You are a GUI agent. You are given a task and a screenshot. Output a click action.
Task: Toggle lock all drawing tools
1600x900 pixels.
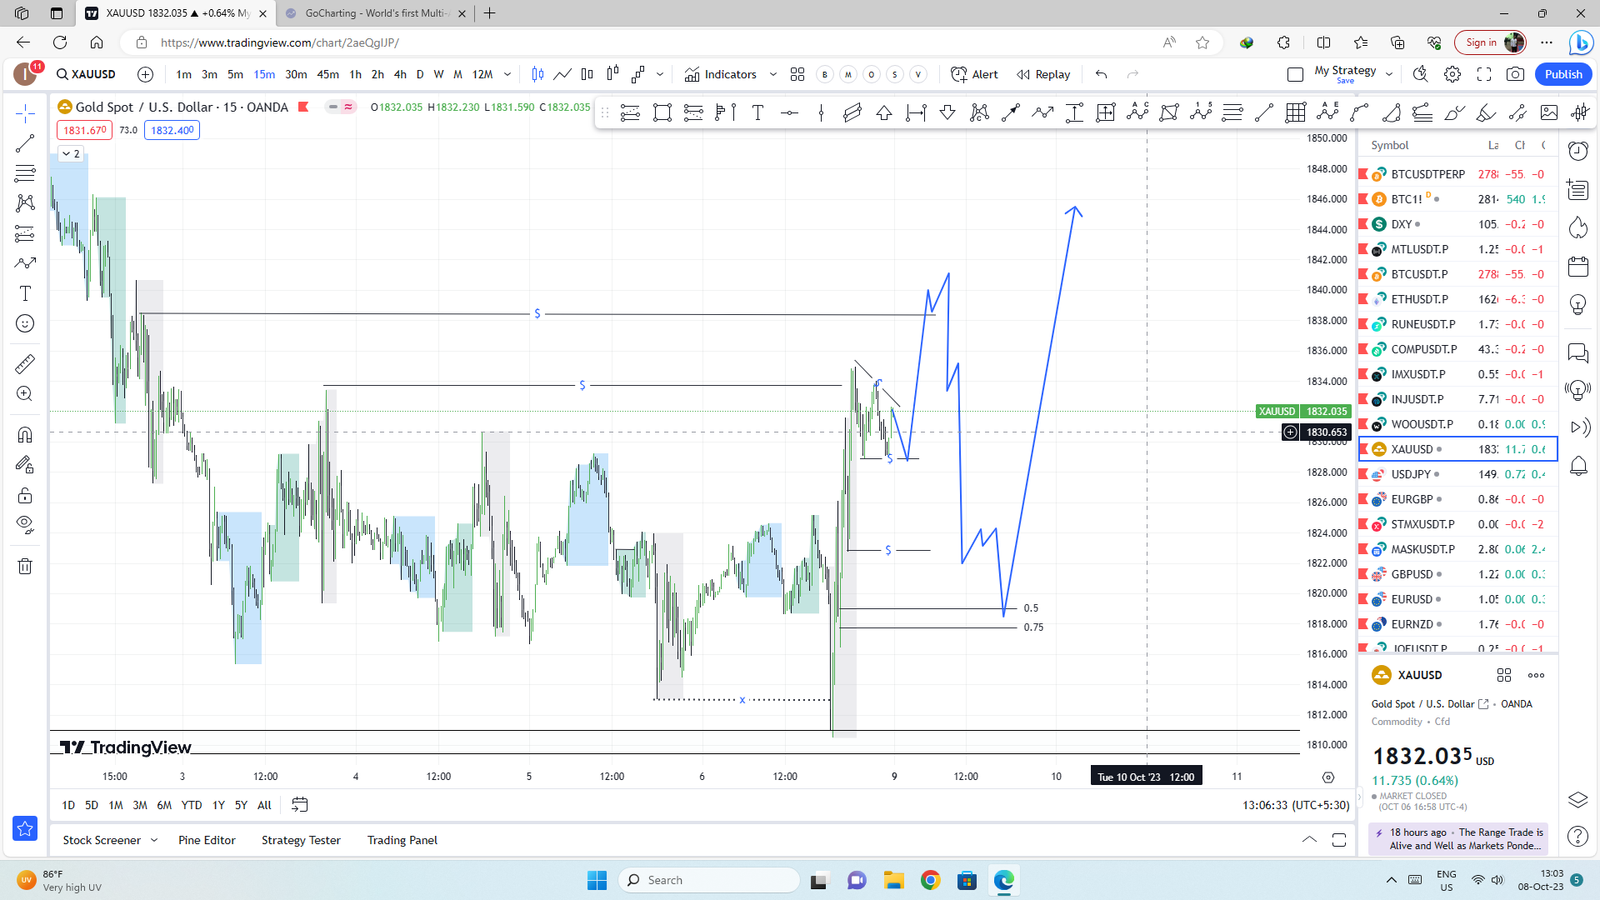pos(25,496)
